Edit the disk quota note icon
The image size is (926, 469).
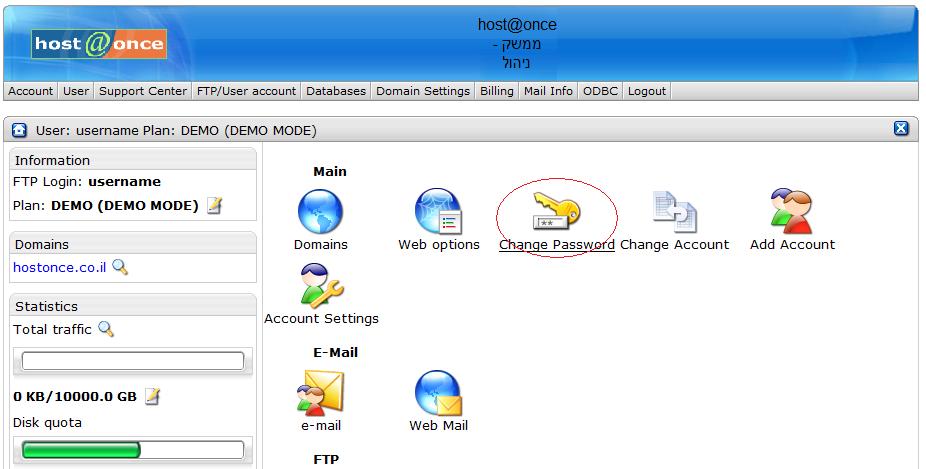click(x=152, y=396)
